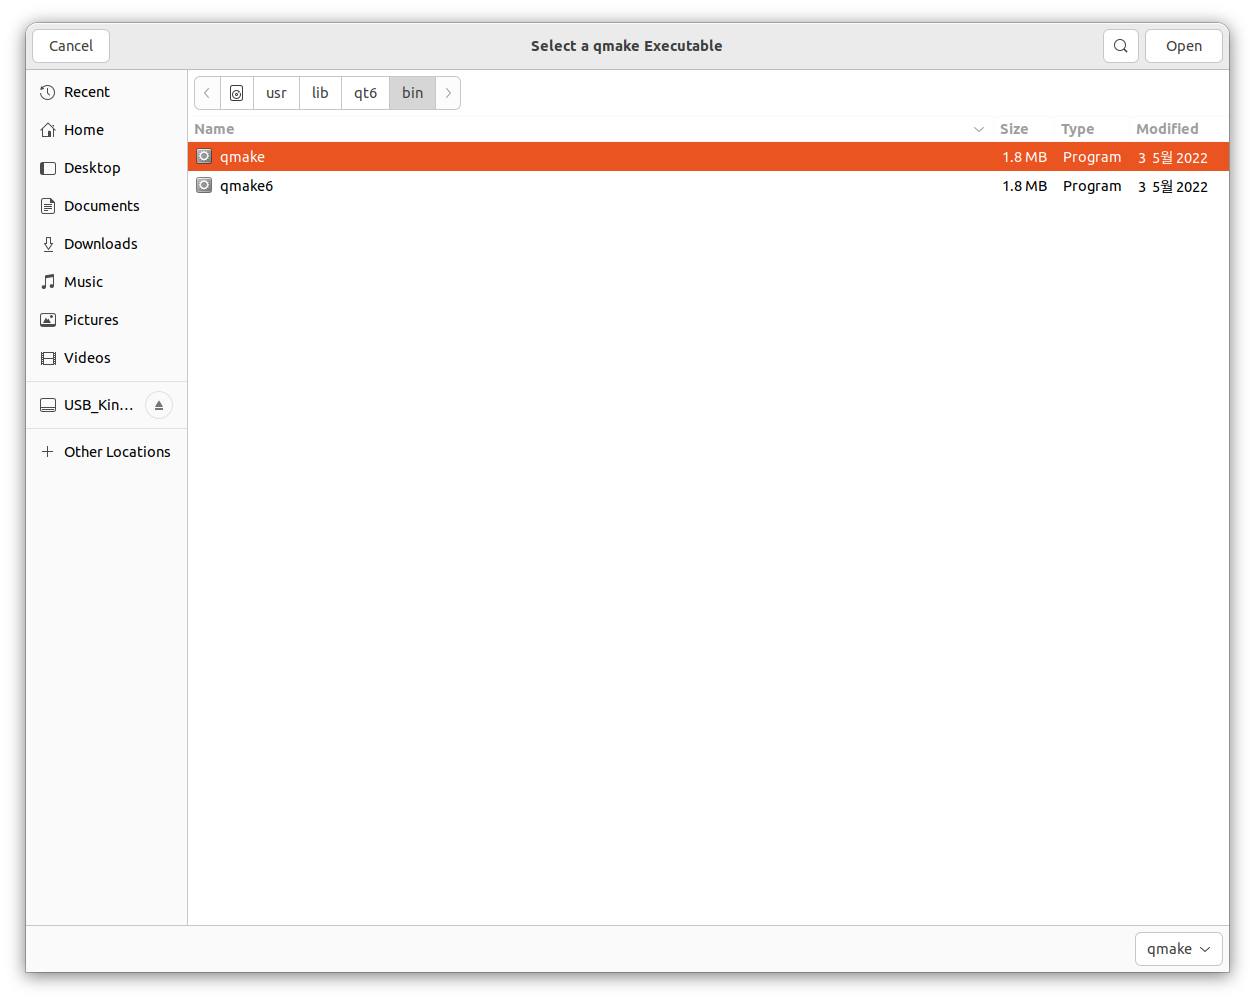The height and width of the screenshot is (1001, 1255).
Task: Go to Videos folder in sidebar
Action: pos(106,358)
